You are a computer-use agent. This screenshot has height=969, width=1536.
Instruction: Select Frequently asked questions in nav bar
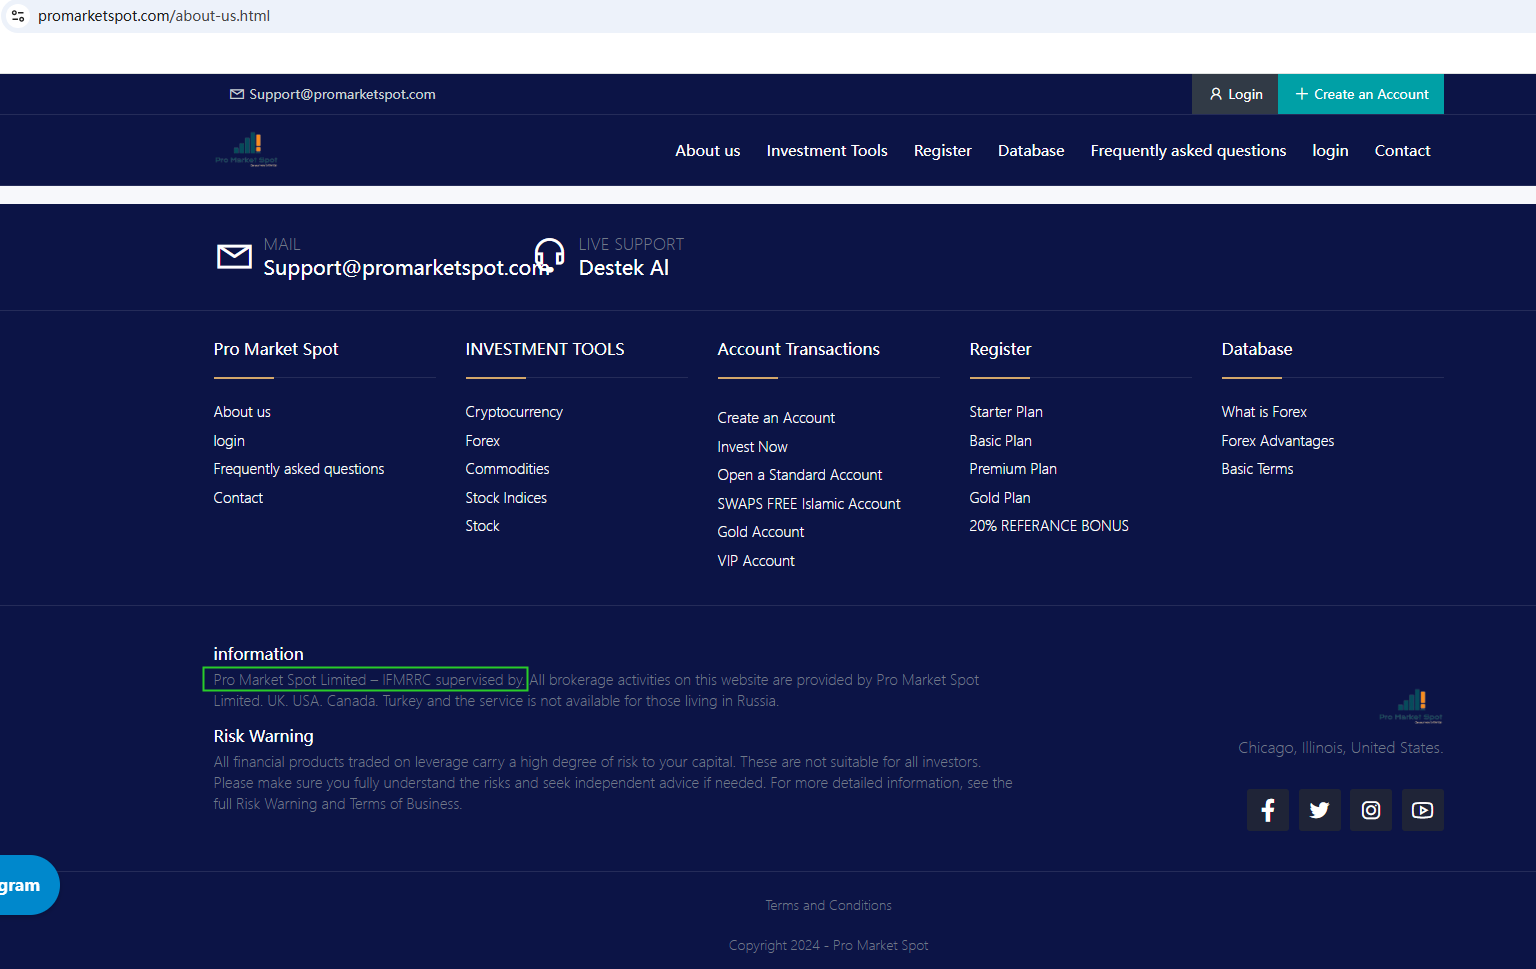(1188, 151)
